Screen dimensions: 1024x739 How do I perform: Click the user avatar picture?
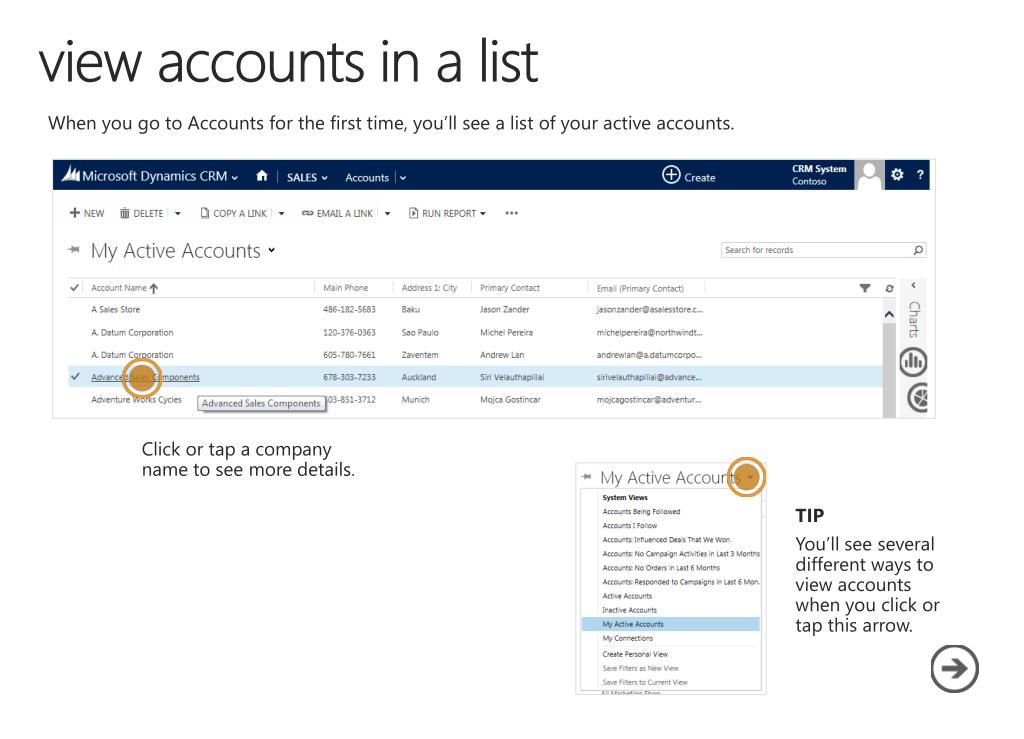click(869, 175)
